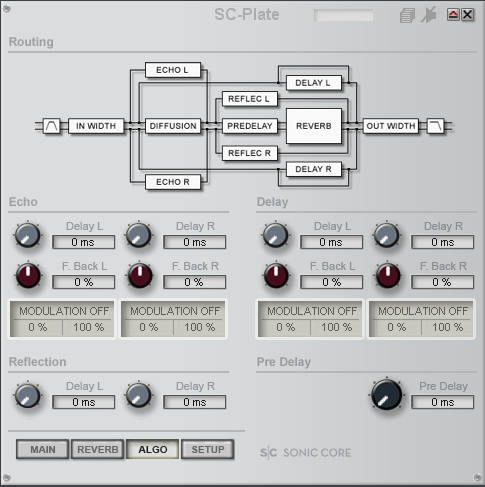Toggle Delay left MODULATION OFF switch
This screenshot has height=487, width=485.
point(312,311)
